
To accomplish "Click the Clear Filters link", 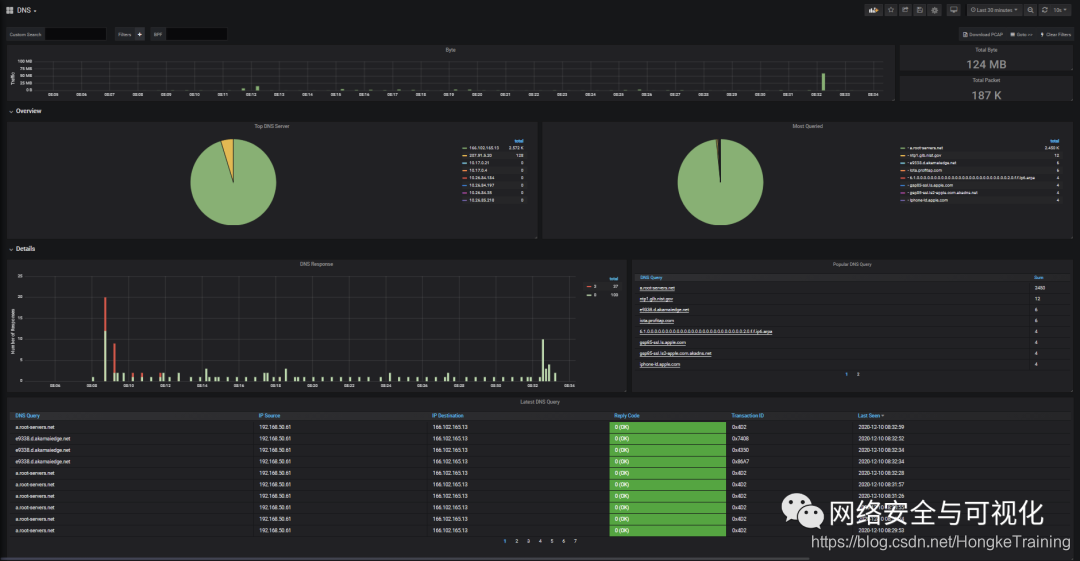I will [x=1056, y=34].
